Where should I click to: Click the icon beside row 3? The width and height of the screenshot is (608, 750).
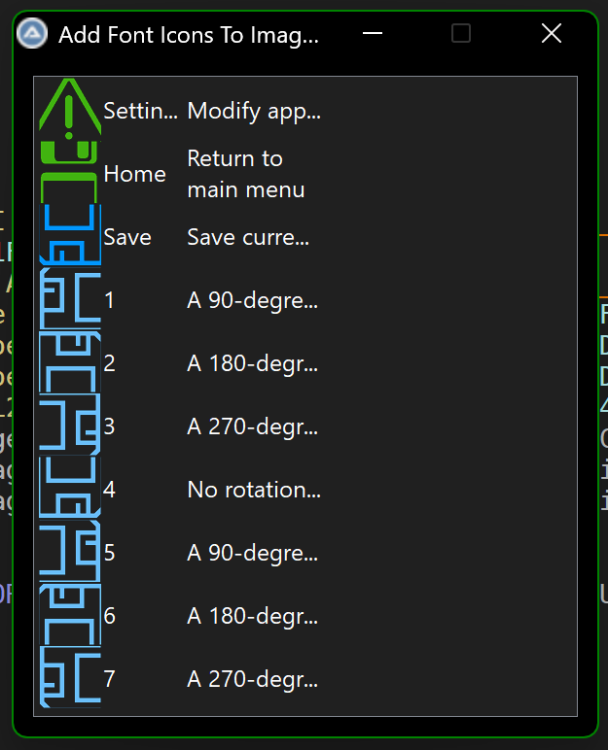70,426
